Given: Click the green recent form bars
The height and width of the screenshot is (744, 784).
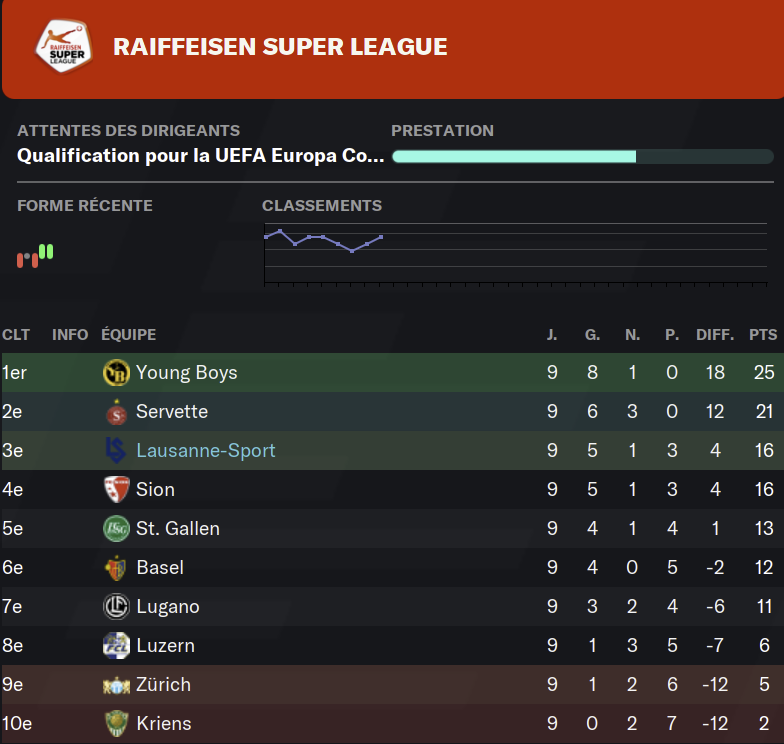Looking at the screenshot, I should point(46,252).
